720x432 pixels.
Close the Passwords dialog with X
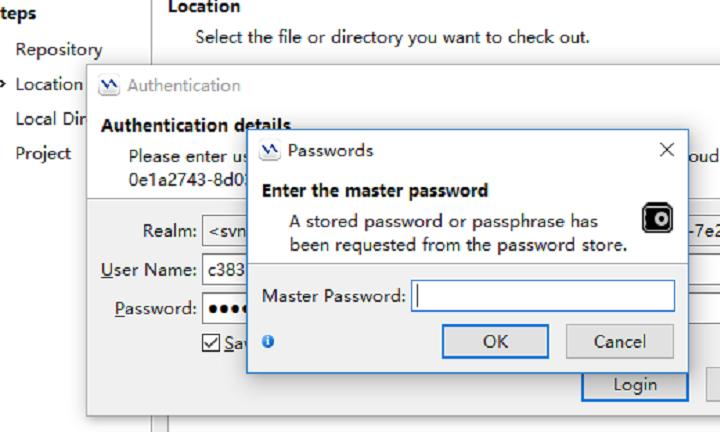pyautogui.click(x=667, y=150)
